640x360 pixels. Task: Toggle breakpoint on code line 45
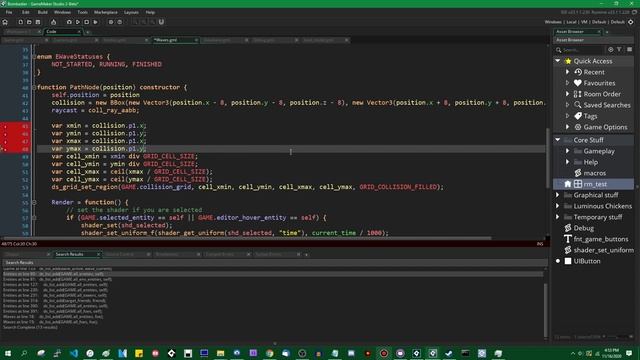tap(5, 126)
